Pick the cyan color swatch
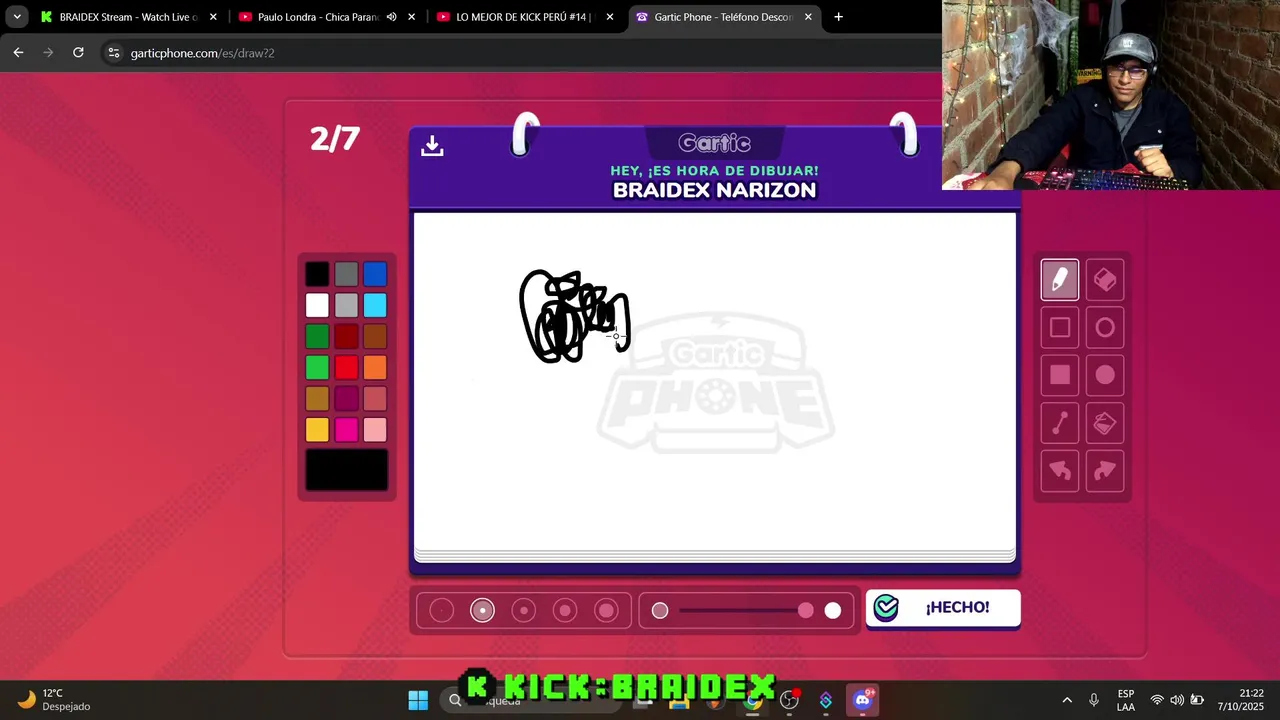The height and width of the screenshot is (720, 1280). tap(375, 305)
